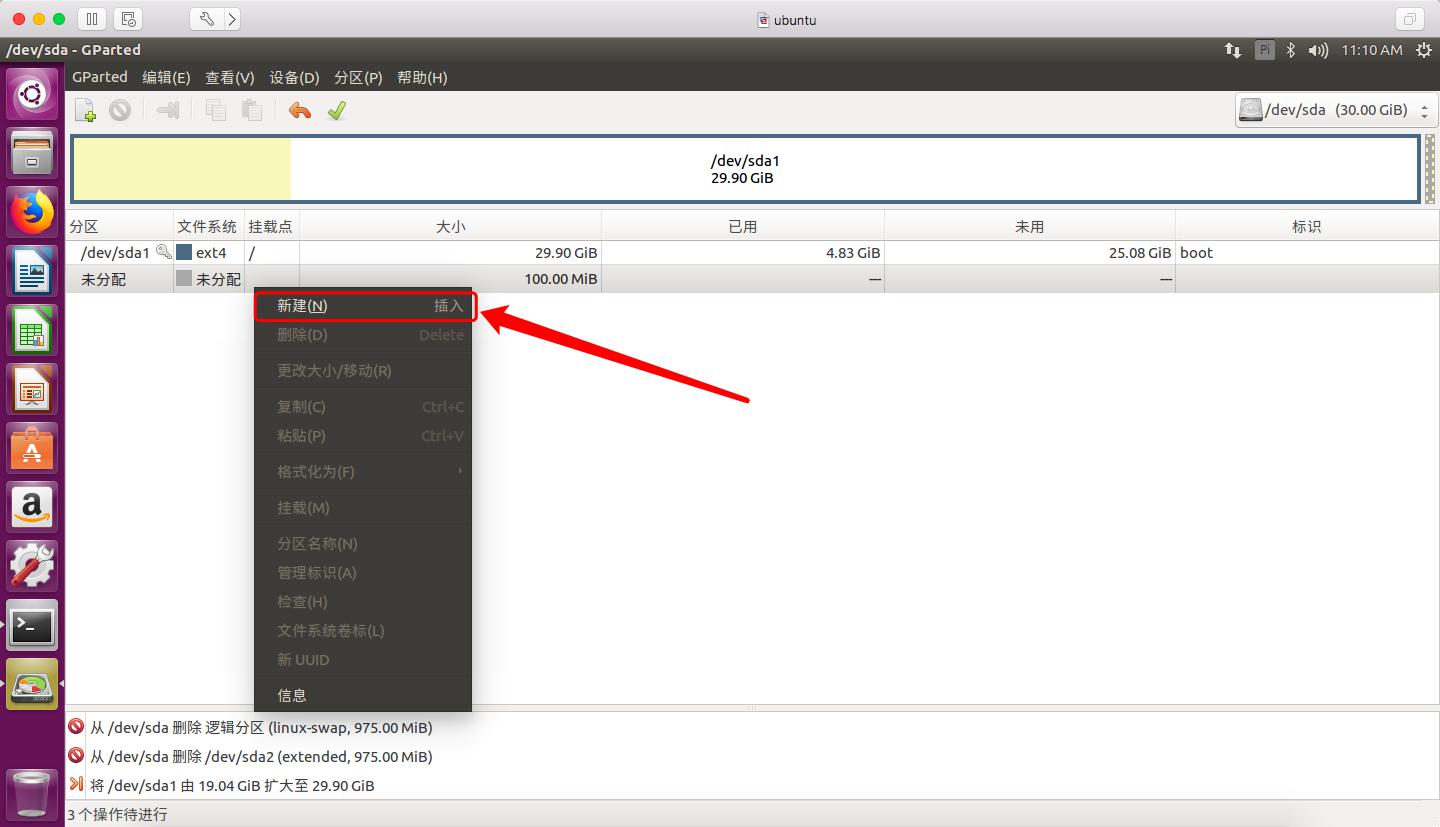This screenshot has height=827, width=1440.
Task: Open the GParted menu
Action: (x=100, y=77)
